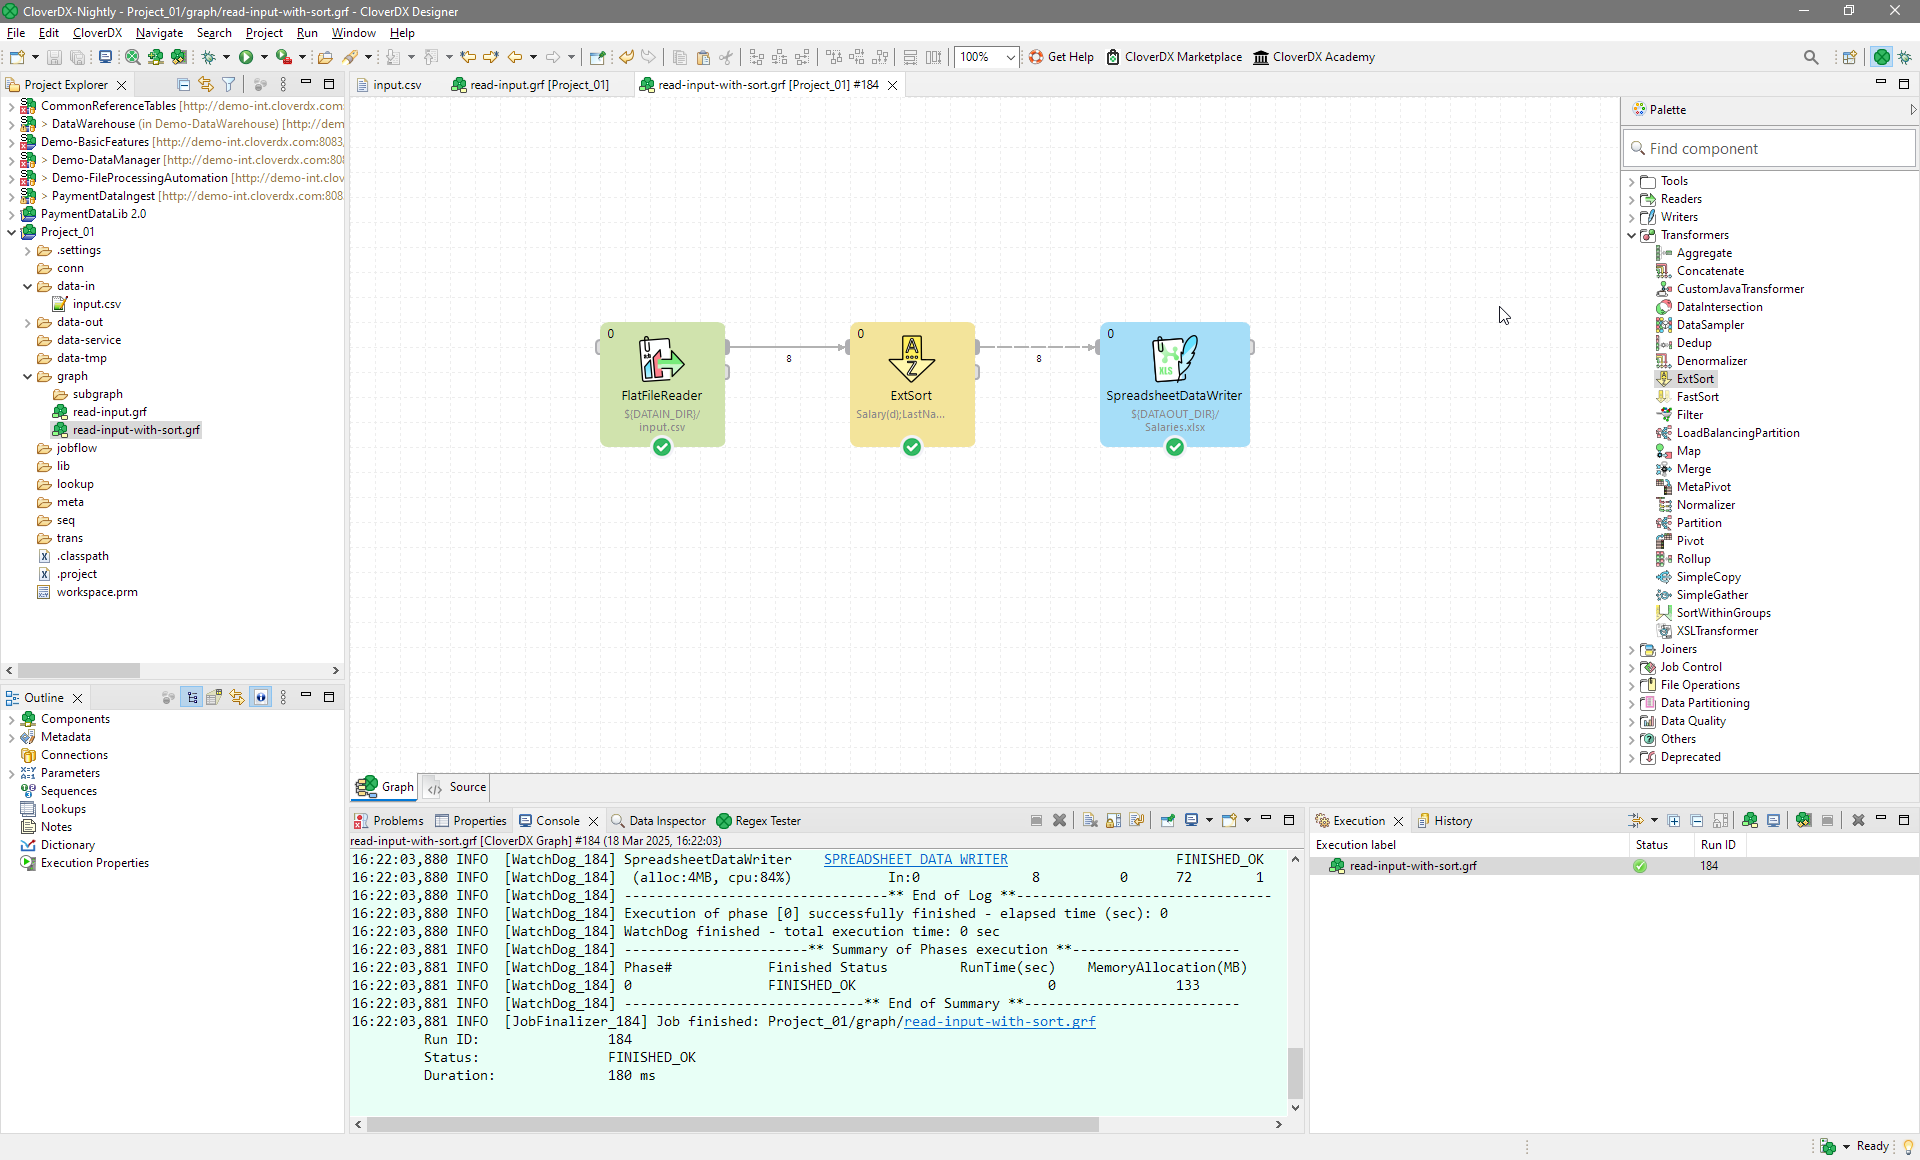Click the SpreadsheetDataWriter component icon
1920x1160 pixels.
click(1174, 359)
